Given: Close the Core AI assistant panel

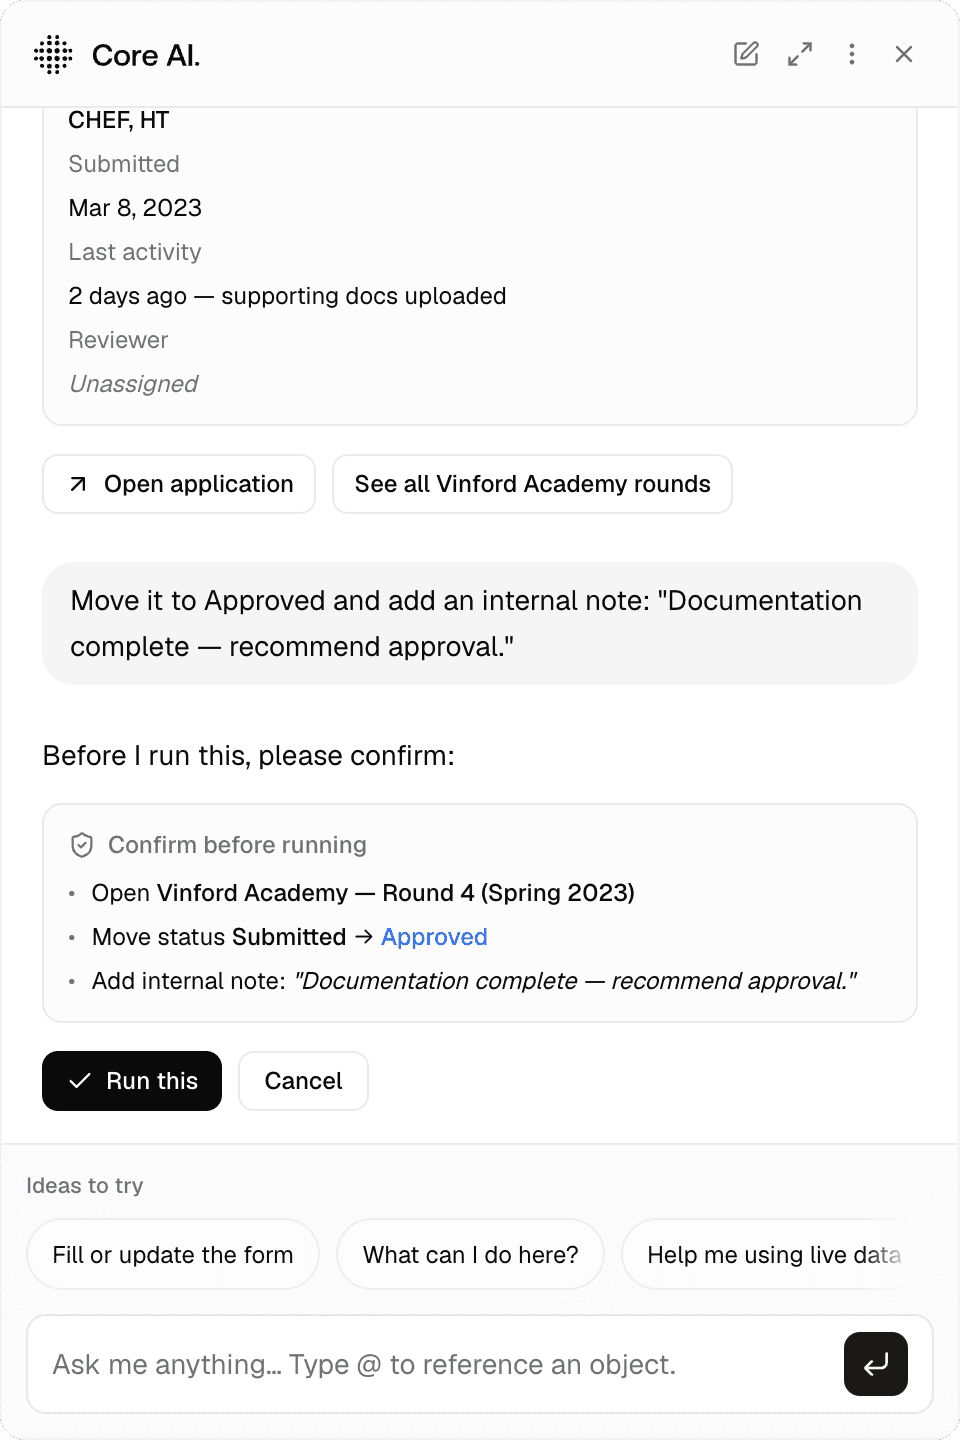Looking at the screenshot, I should [904, 54].
